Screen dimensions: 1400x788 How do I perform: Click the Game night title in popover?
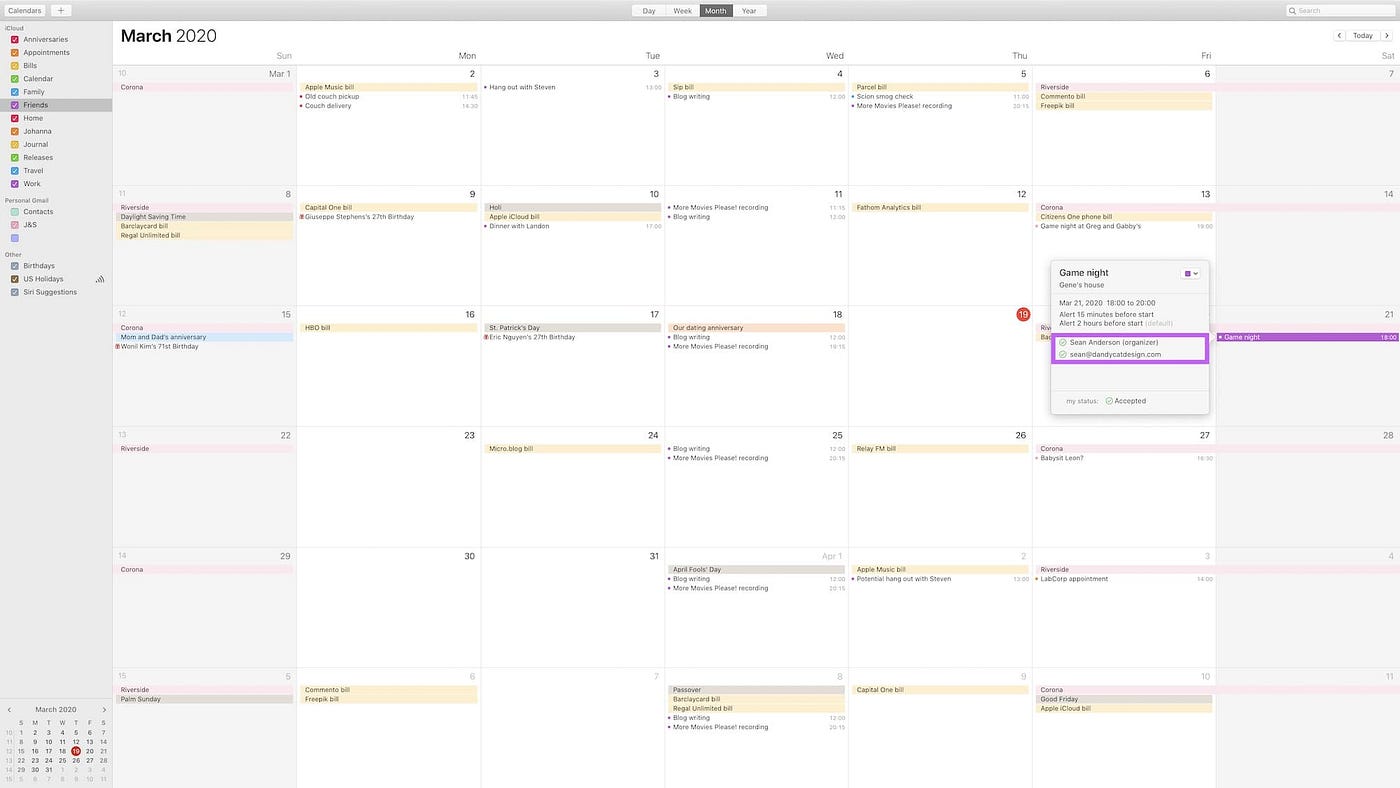(x=1084, y=273)
